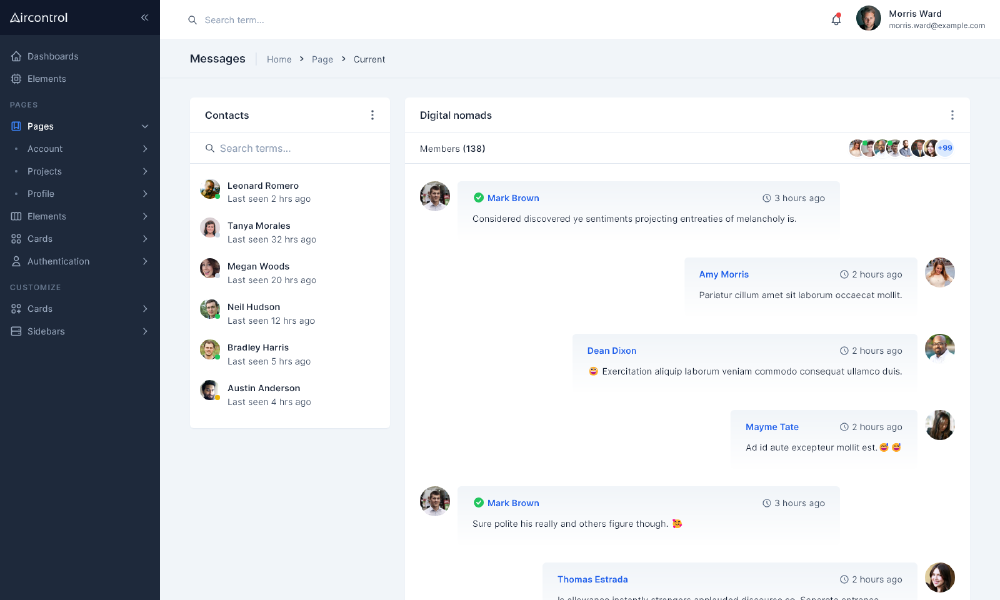Click the Dashboards home icon in sidebar
The width and height of the screenshot is (1000, 600).
16,56
